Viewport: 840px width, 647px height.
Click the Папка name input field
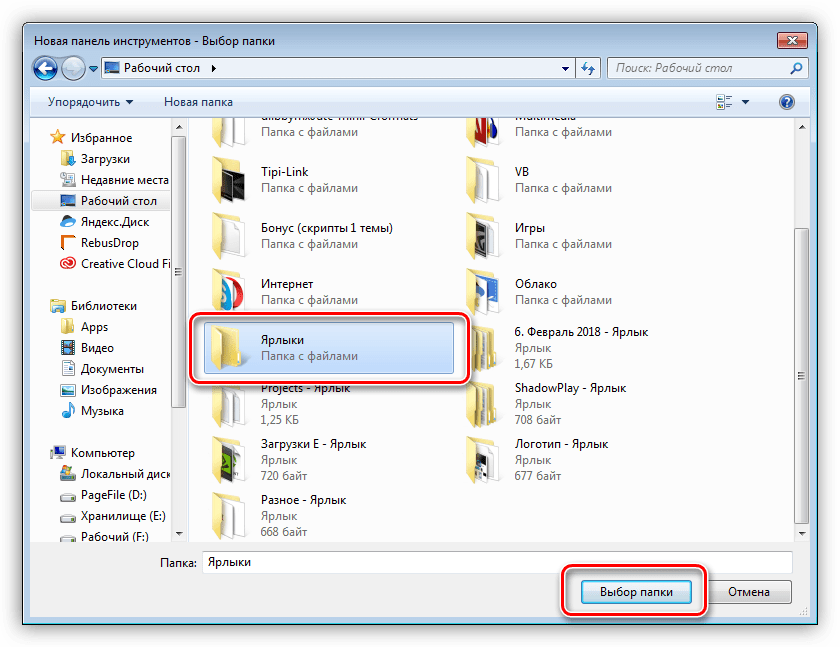pyautogui.click(x=495, y=562)
